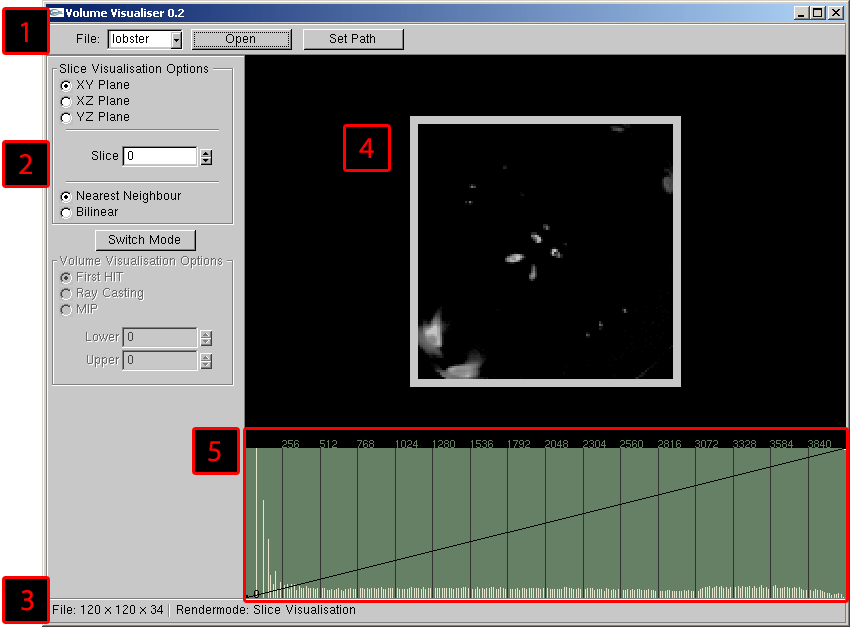Maximize the Volume Visualiser window

point(818,13)
